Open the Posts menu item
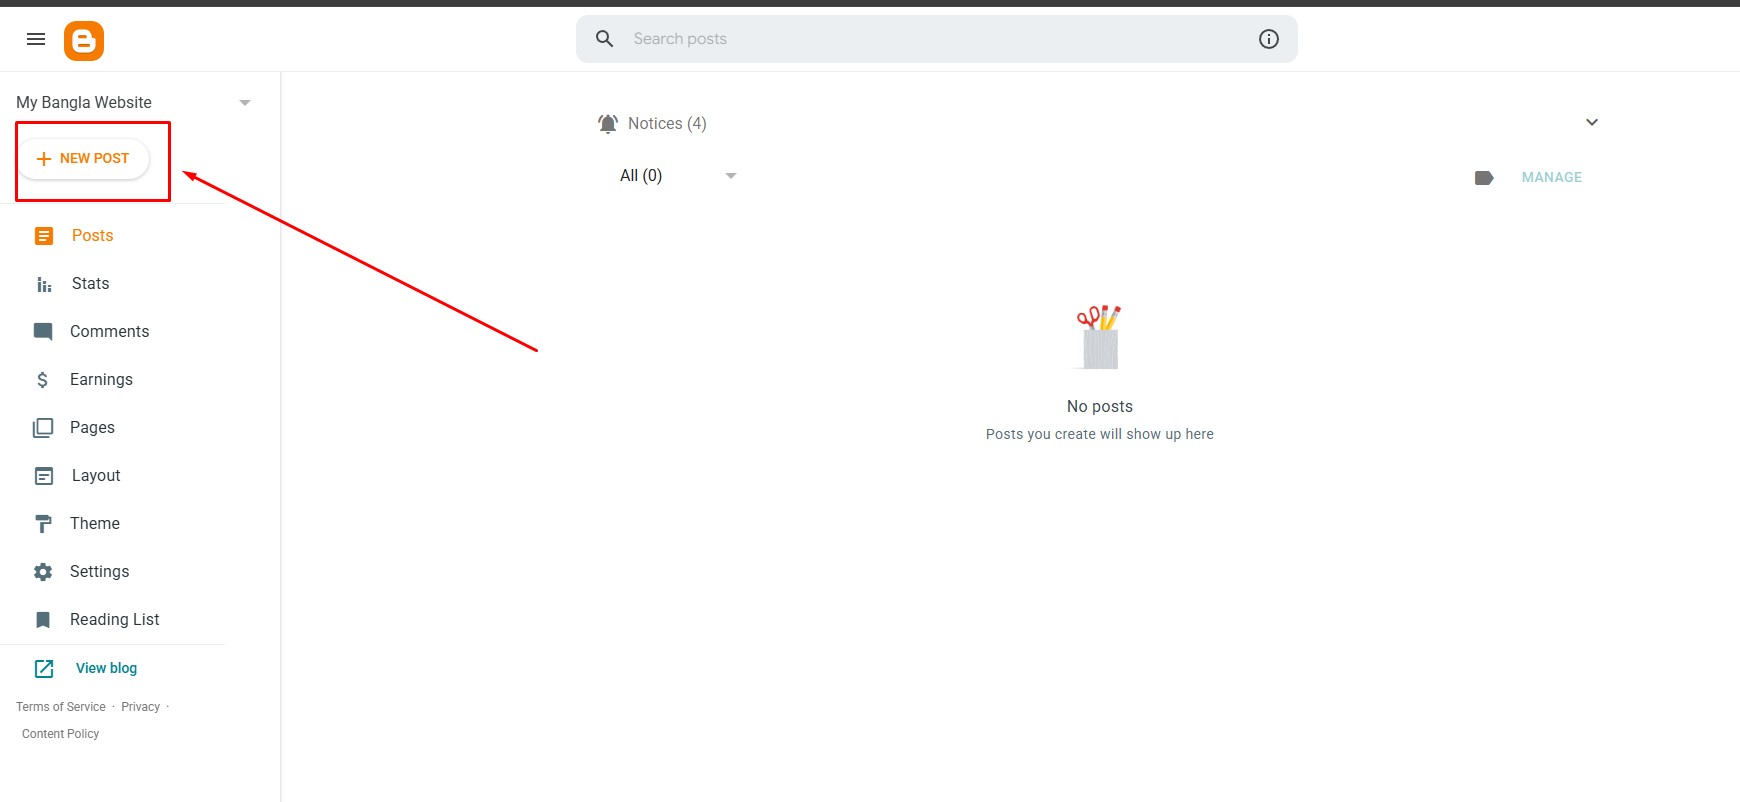Image resolution: width=1740 pixels, height=802 pixels. coord(92,236)
